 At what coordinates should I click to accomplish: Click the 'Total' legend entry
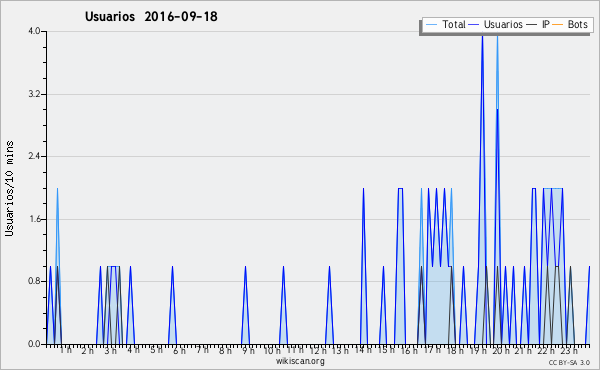[x=446, y=24]
